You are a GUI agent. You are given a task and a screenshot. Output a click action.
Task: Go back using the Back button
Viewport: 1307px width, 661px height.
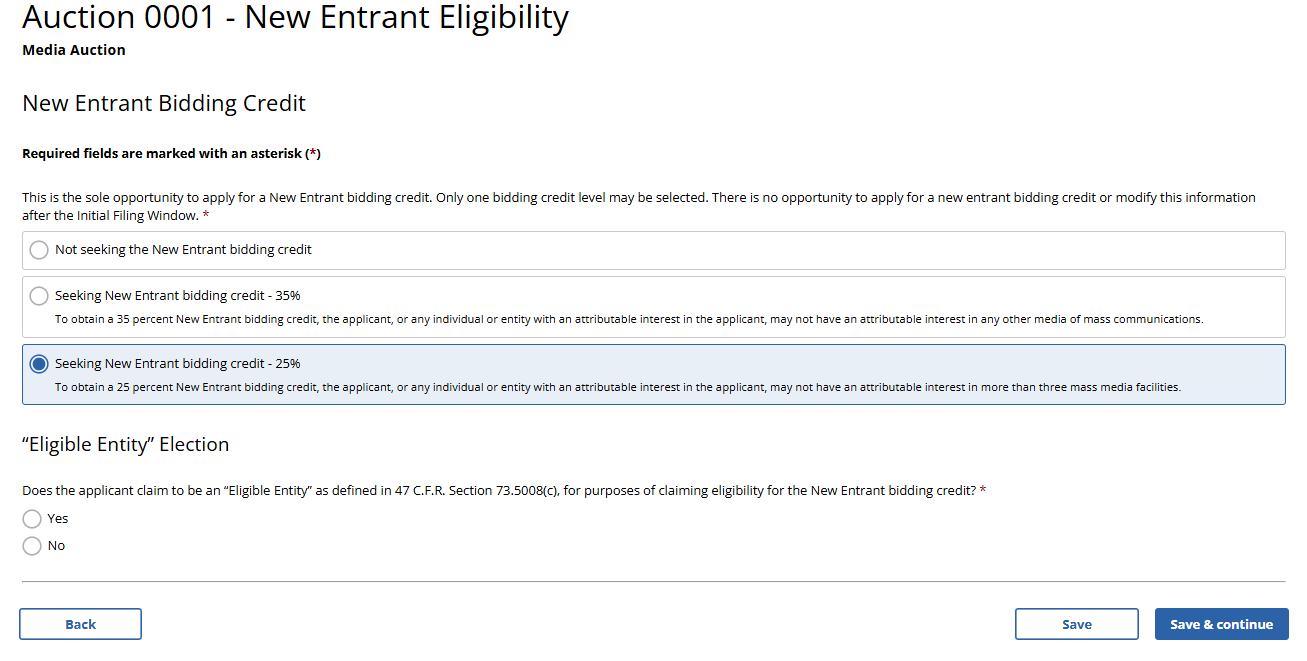click(80, 624)
